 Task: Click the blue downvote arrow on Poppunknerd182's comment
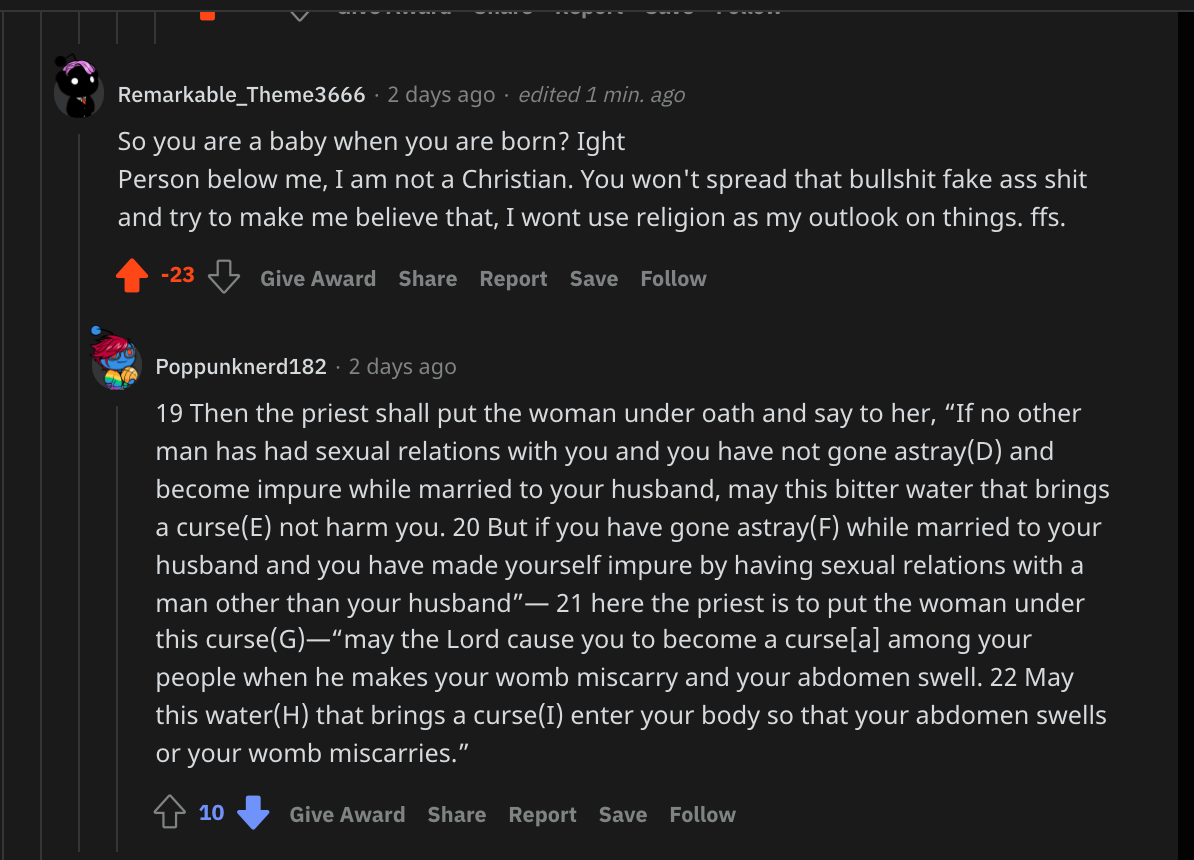[254, 813]
